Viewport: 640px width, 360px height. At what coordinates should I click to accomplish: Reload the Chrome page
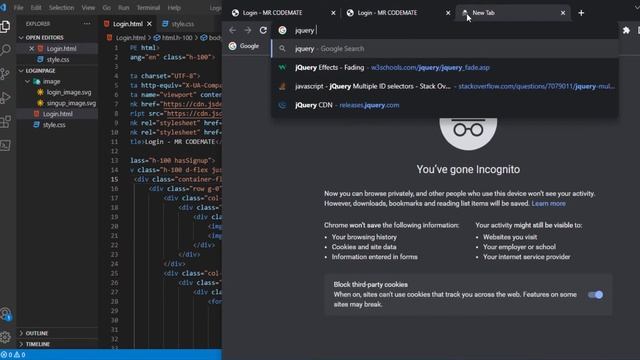click(263, 30)
